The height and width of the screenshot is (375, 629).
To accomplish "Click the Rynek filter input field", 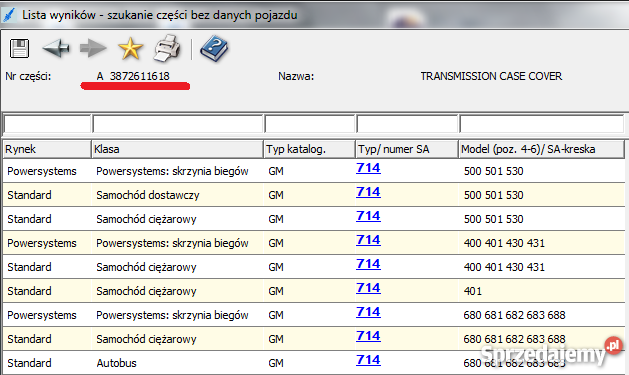I will pos(47,124).
